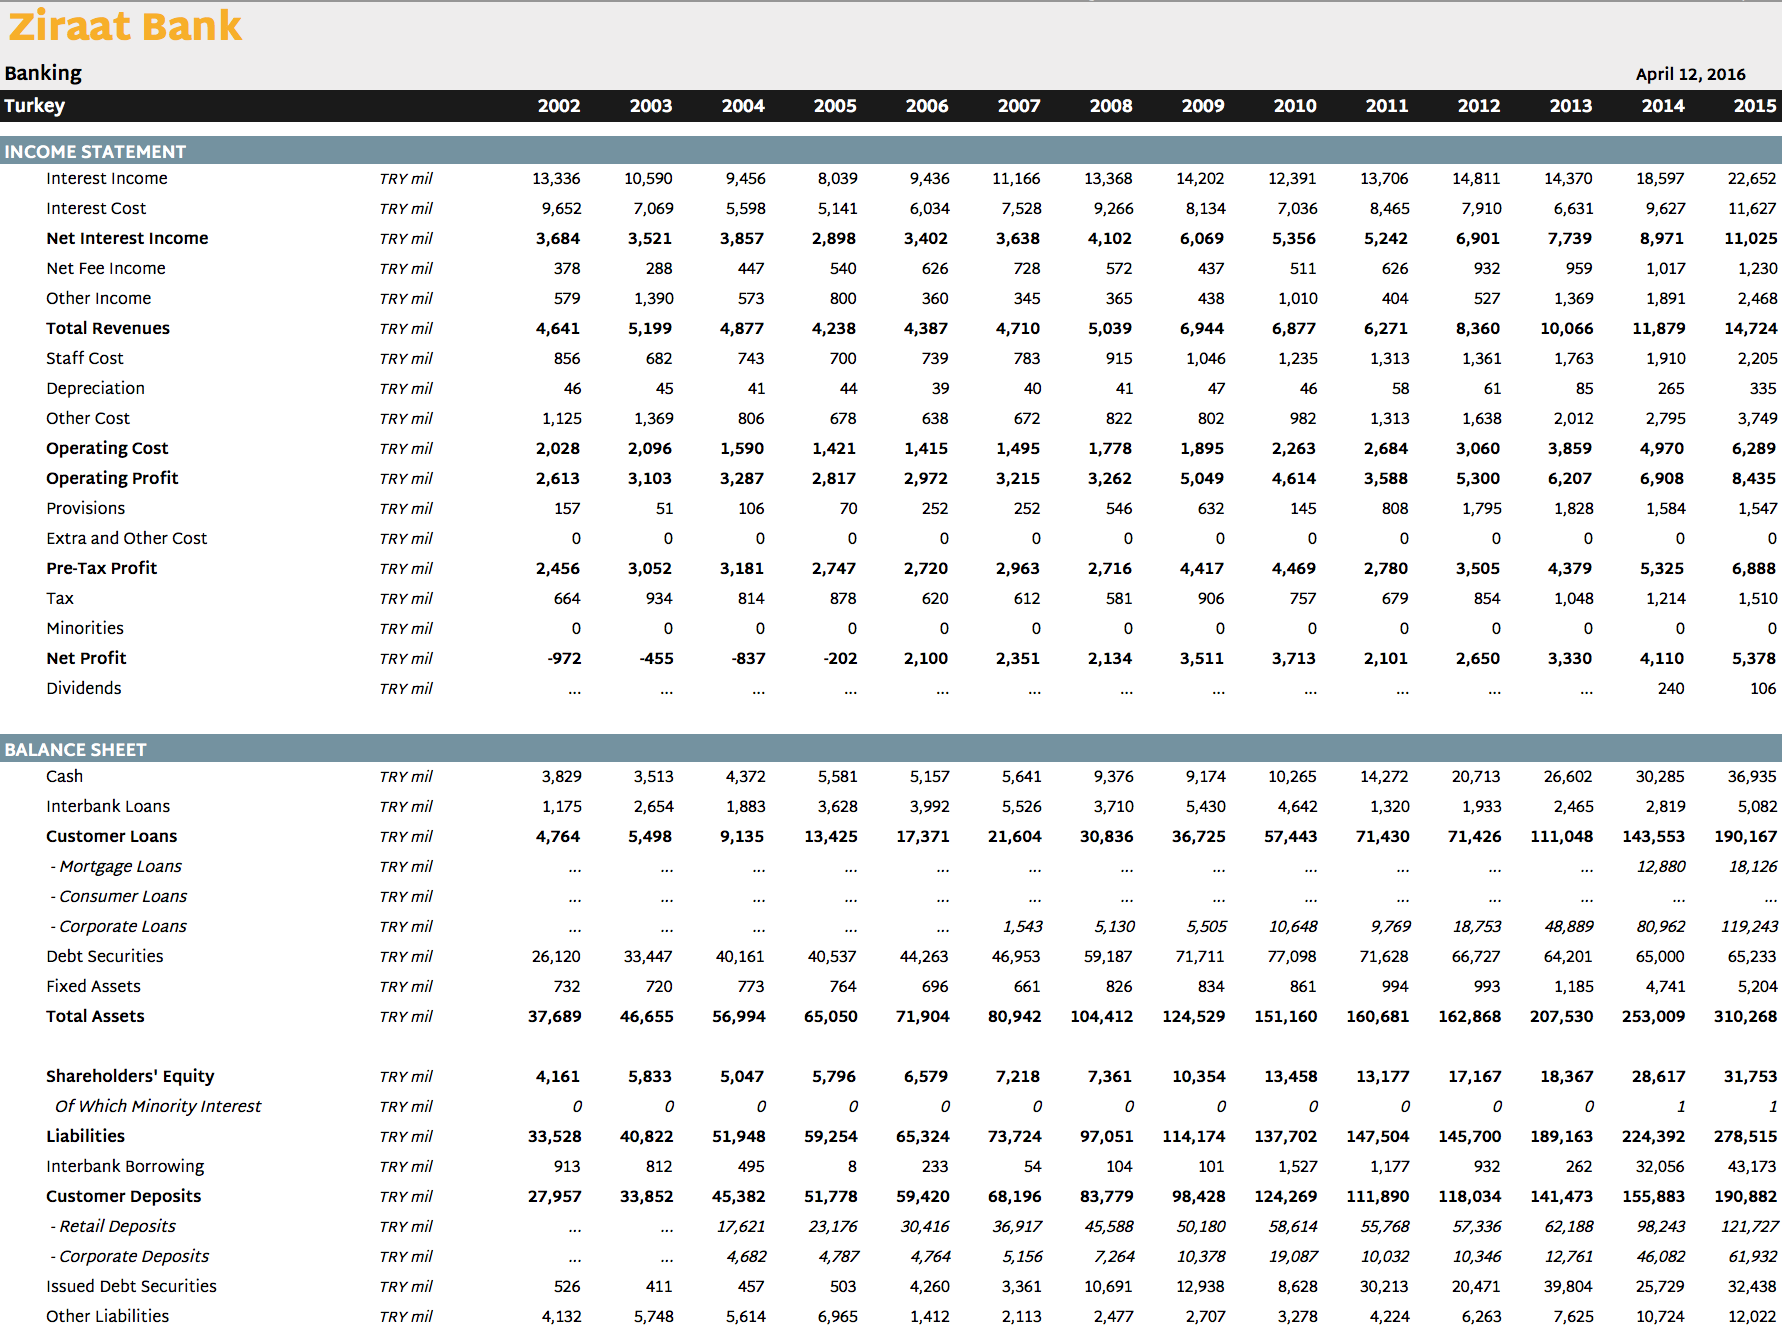This screenshot has width=1782, height=1340.
Task: Click the Operating Cost row label
Action: 107,449
